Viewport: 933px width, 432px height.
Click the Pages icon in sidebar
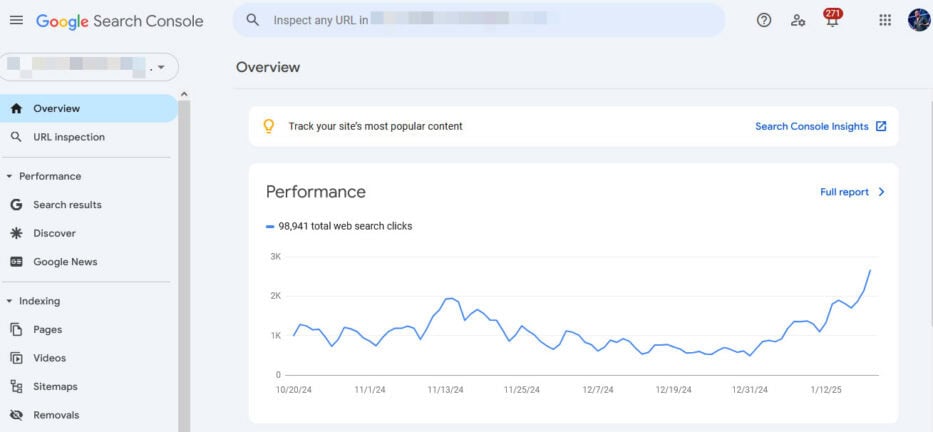[16, 330]
